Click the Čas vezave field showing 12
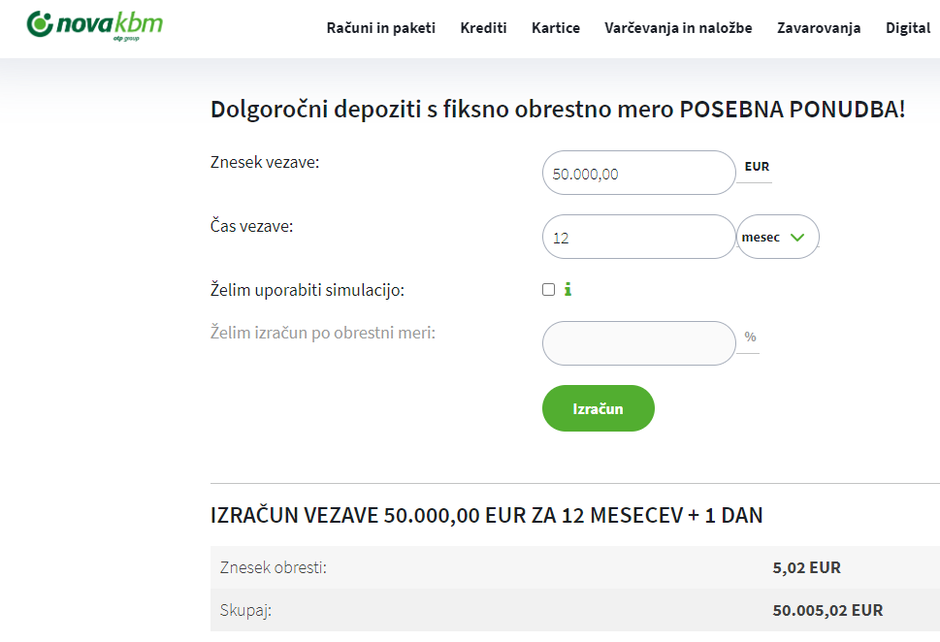940x642 pixels. click(638, 236)
